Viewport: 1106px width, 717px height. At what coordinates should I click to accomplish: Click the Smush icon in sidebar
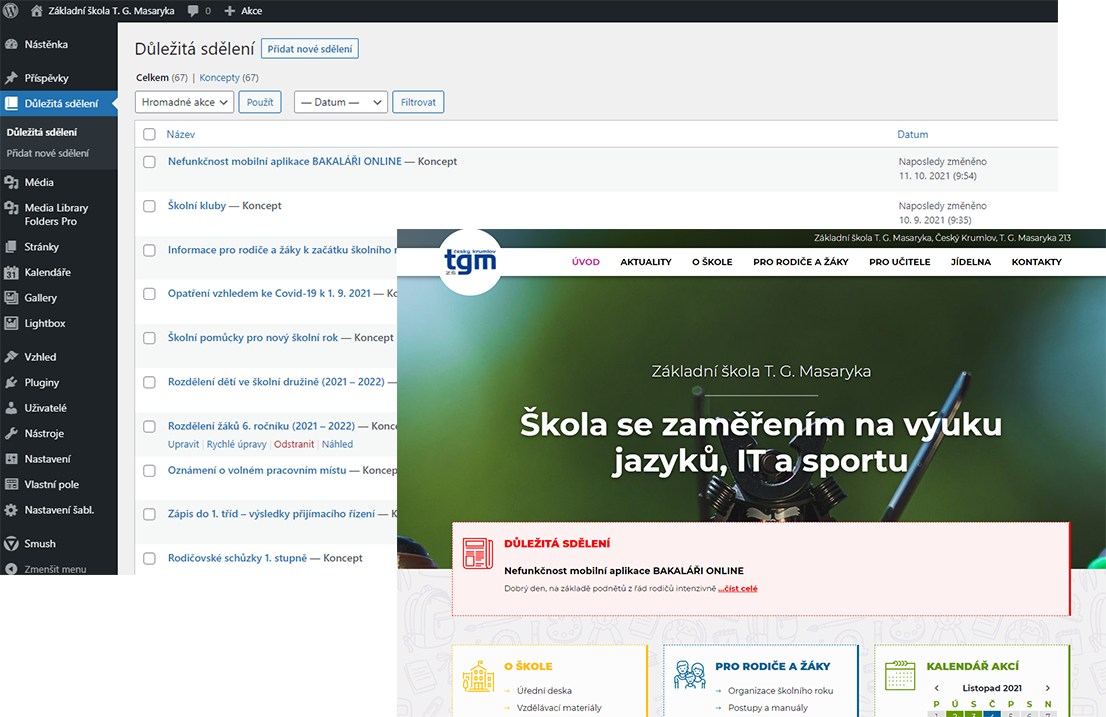[11, 544]
